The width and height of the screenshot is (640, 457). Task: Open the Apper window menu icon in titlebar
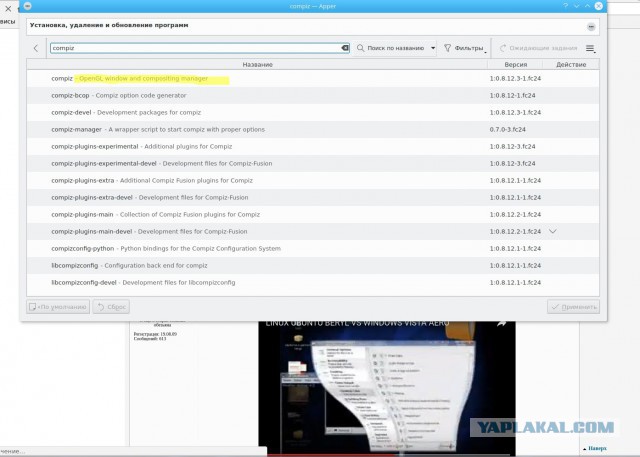(x=27, y=6)
